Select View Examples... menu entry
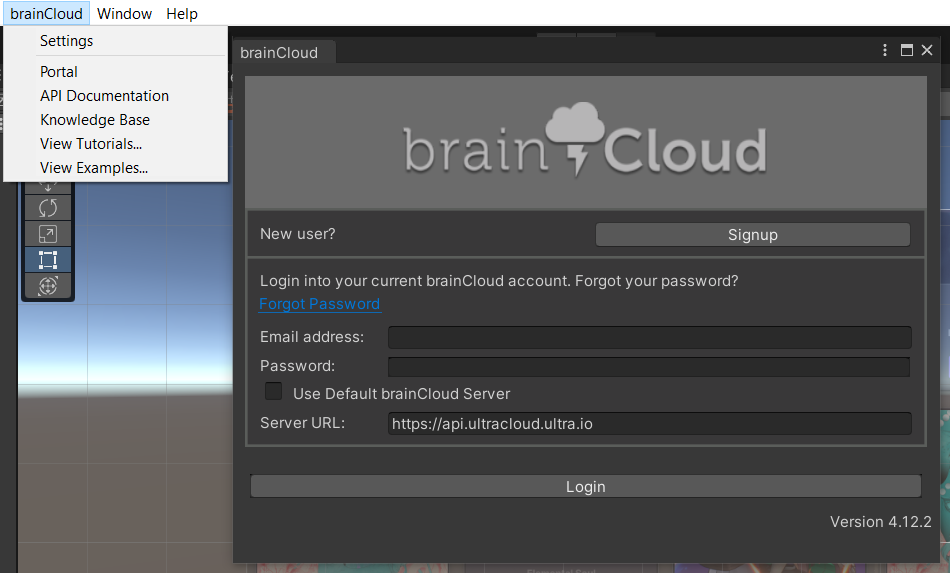The width and height of the screenshot is (950, 573). [x=115, y=168]
